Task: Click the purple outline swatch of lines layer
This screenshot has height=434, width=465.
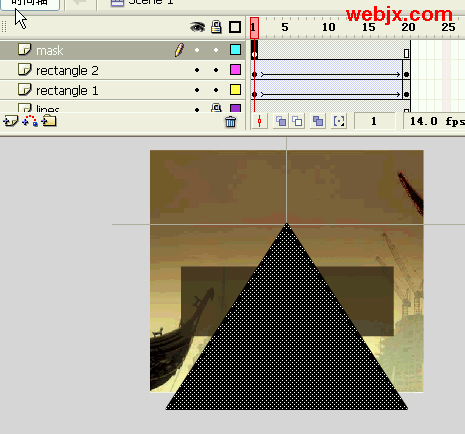Action: tap(235, 108)
